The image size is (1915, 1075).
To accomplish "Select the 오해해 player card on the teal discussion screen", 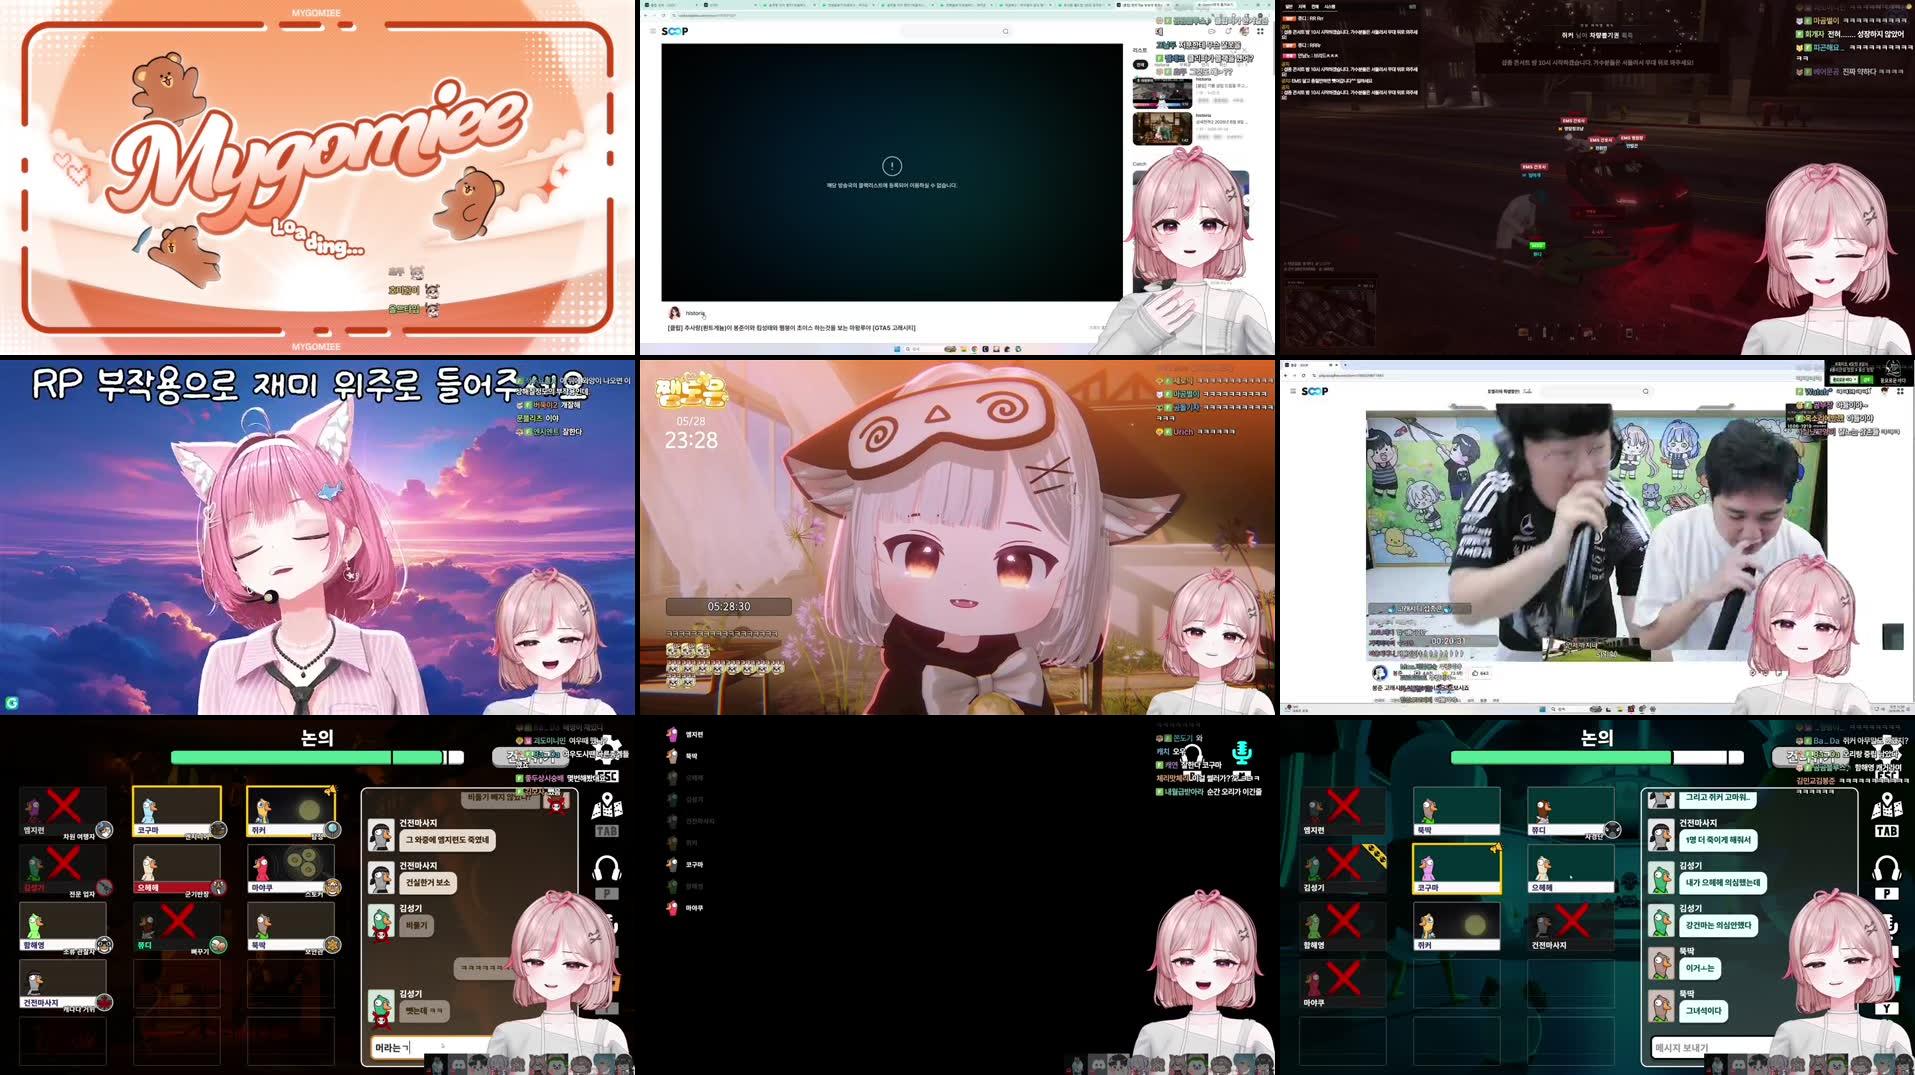I will click(x=1571, y=869).
